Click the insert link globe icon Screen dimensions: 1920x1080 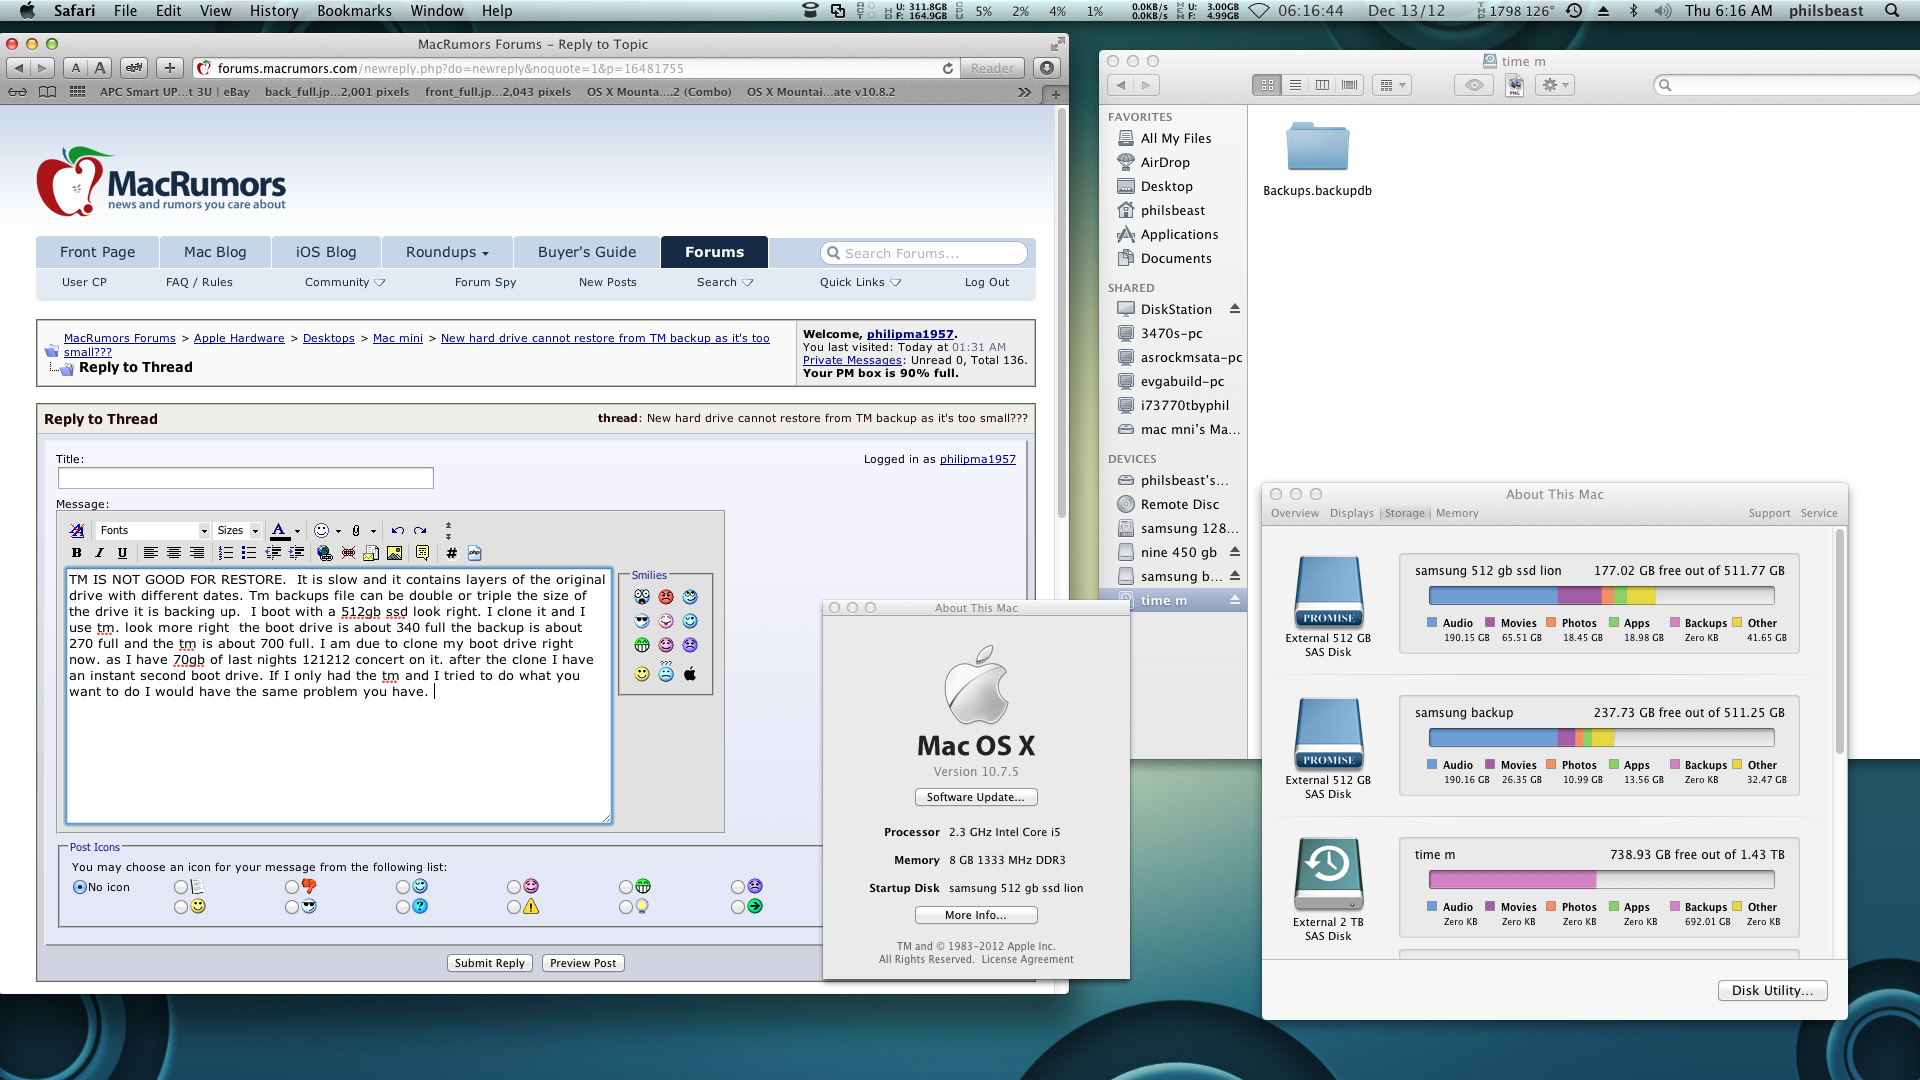click(x=324, y=553)
